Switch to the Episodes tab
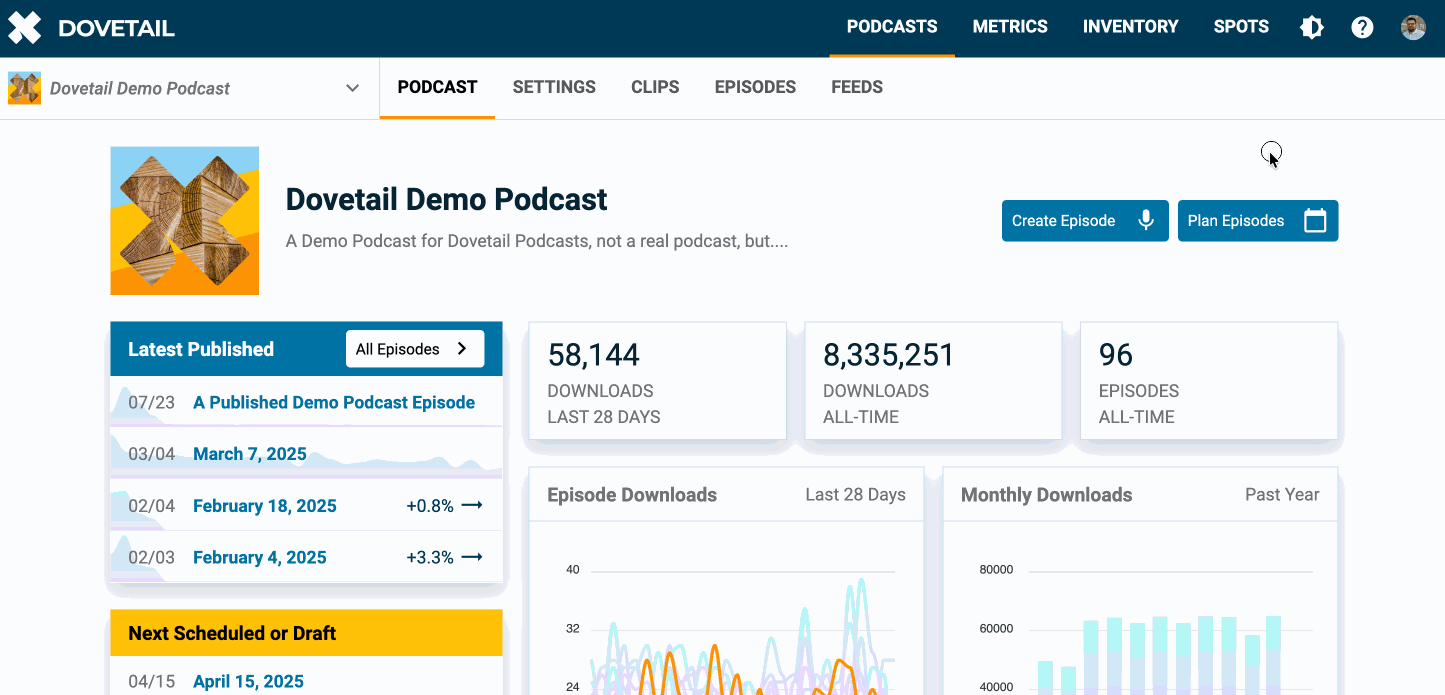 (x=755, y=87)
